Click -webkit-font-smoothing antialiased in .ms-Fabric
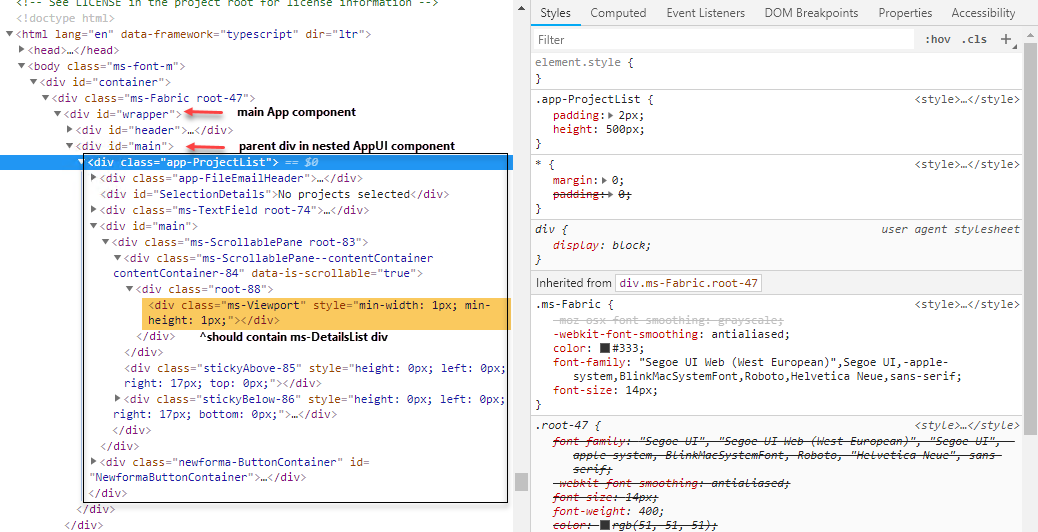Screen dimensions: 1038x532 tap(671, 334)
